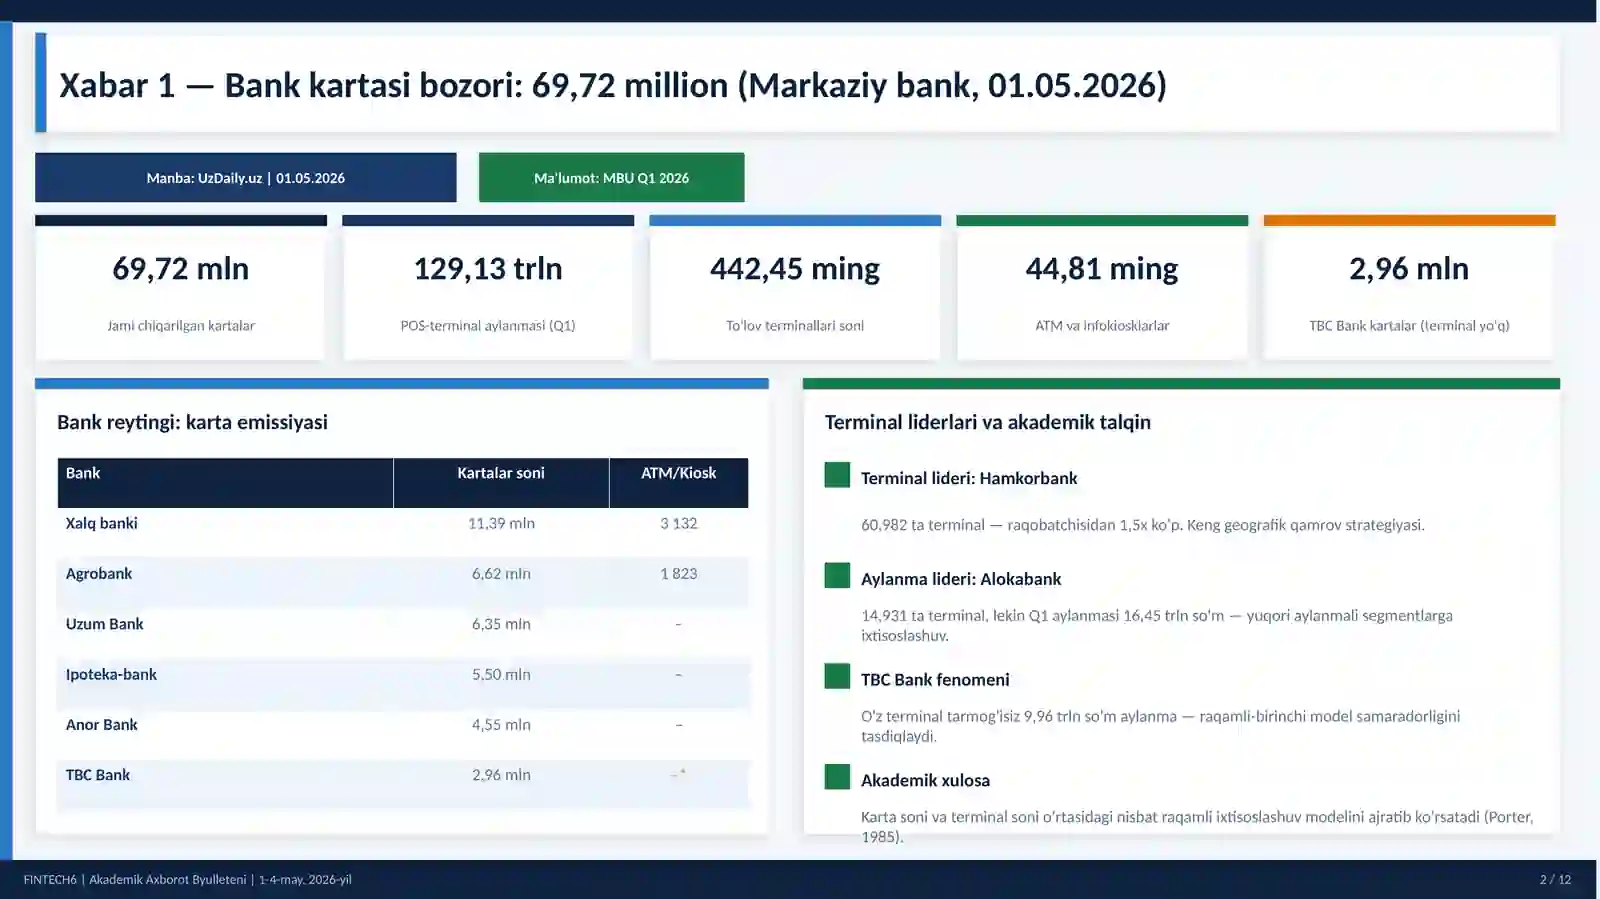Click the green square beside TBC Bank fenomeni
The image size is (1600, 899).
click(837, 676)
